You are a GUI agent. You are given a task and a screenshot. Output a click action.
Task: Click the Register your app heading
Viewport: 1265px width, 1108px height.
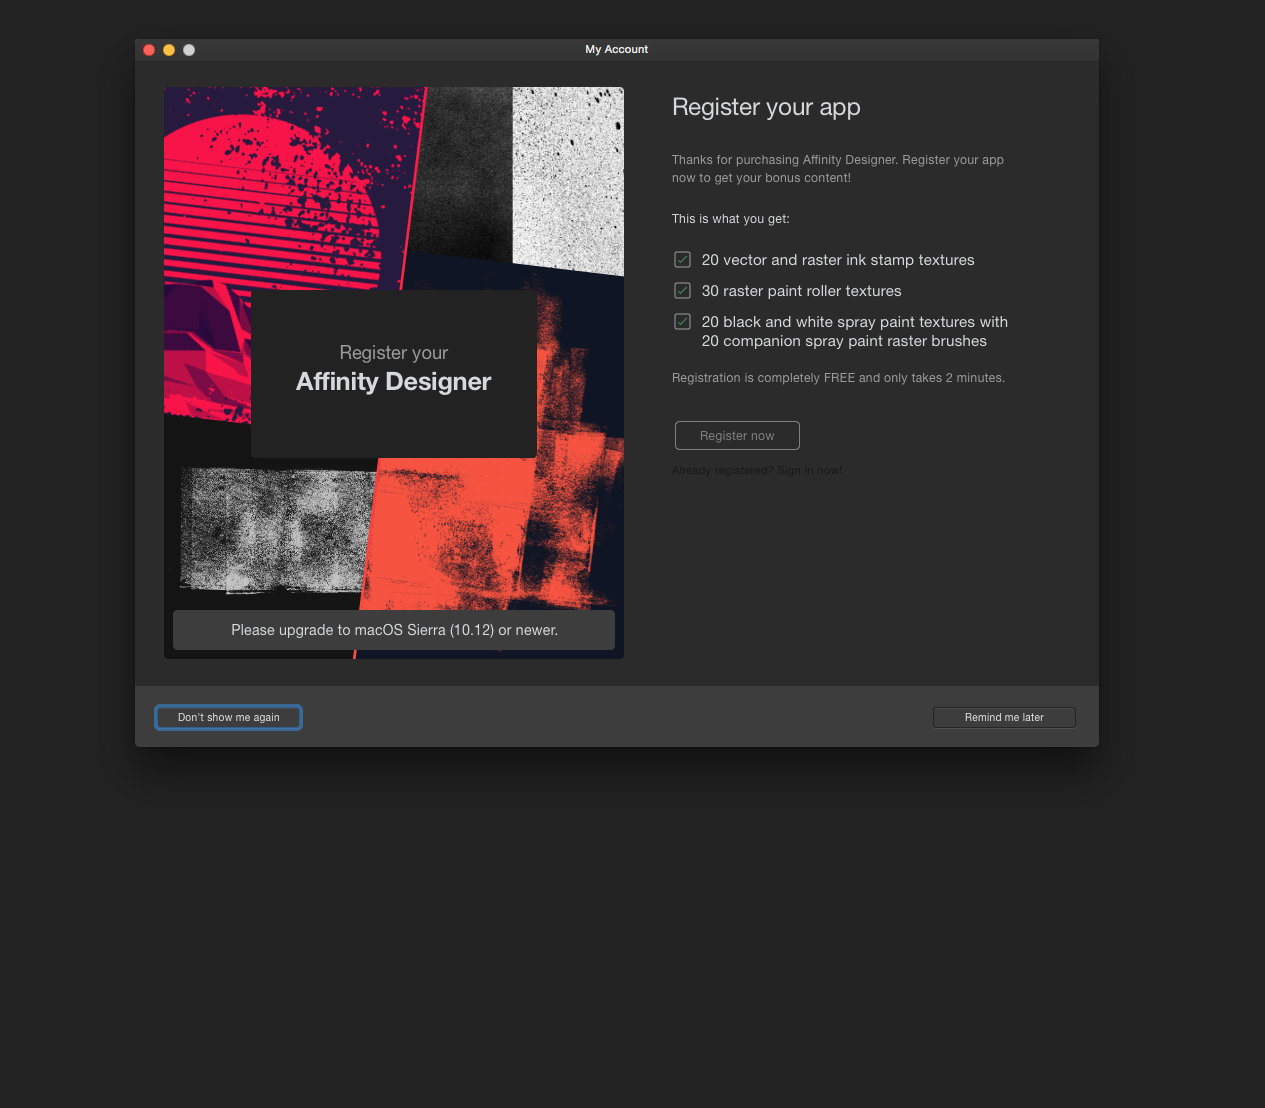(766, 107)
